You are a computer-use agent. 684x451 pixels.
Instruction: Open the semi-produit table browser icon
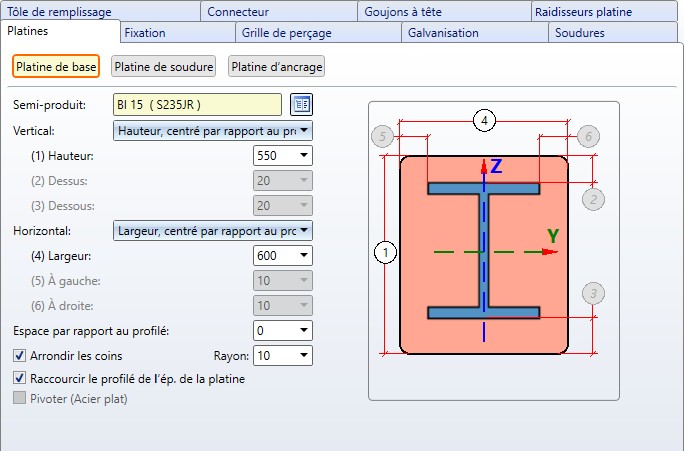(x=301, y=104)
